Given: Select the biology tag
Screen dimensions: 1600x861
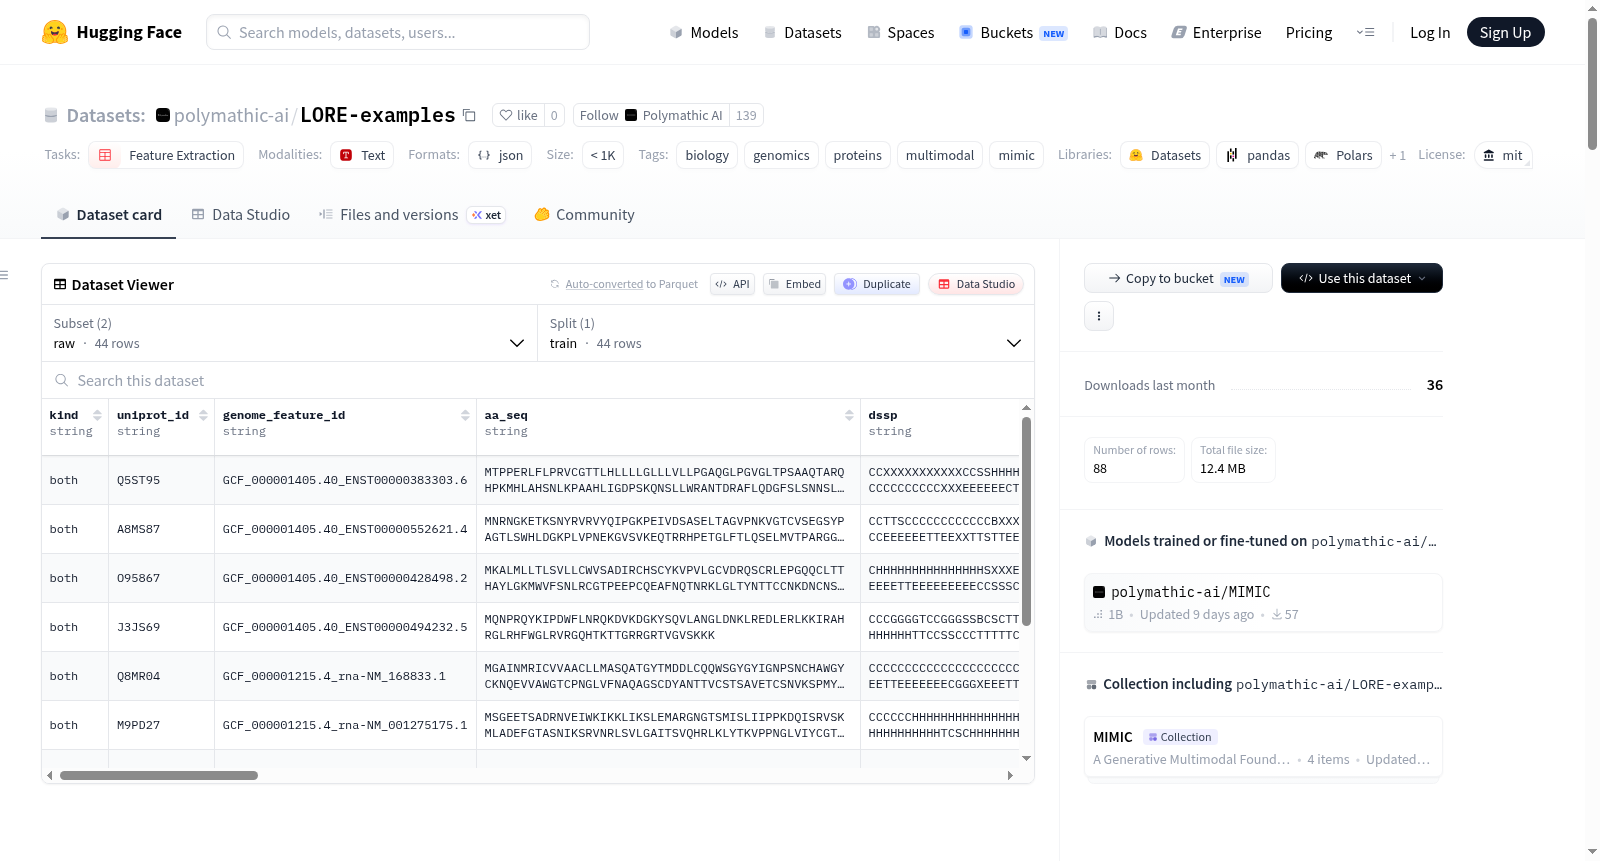Looking at the screenshot, I should click(x=707, y=155).
